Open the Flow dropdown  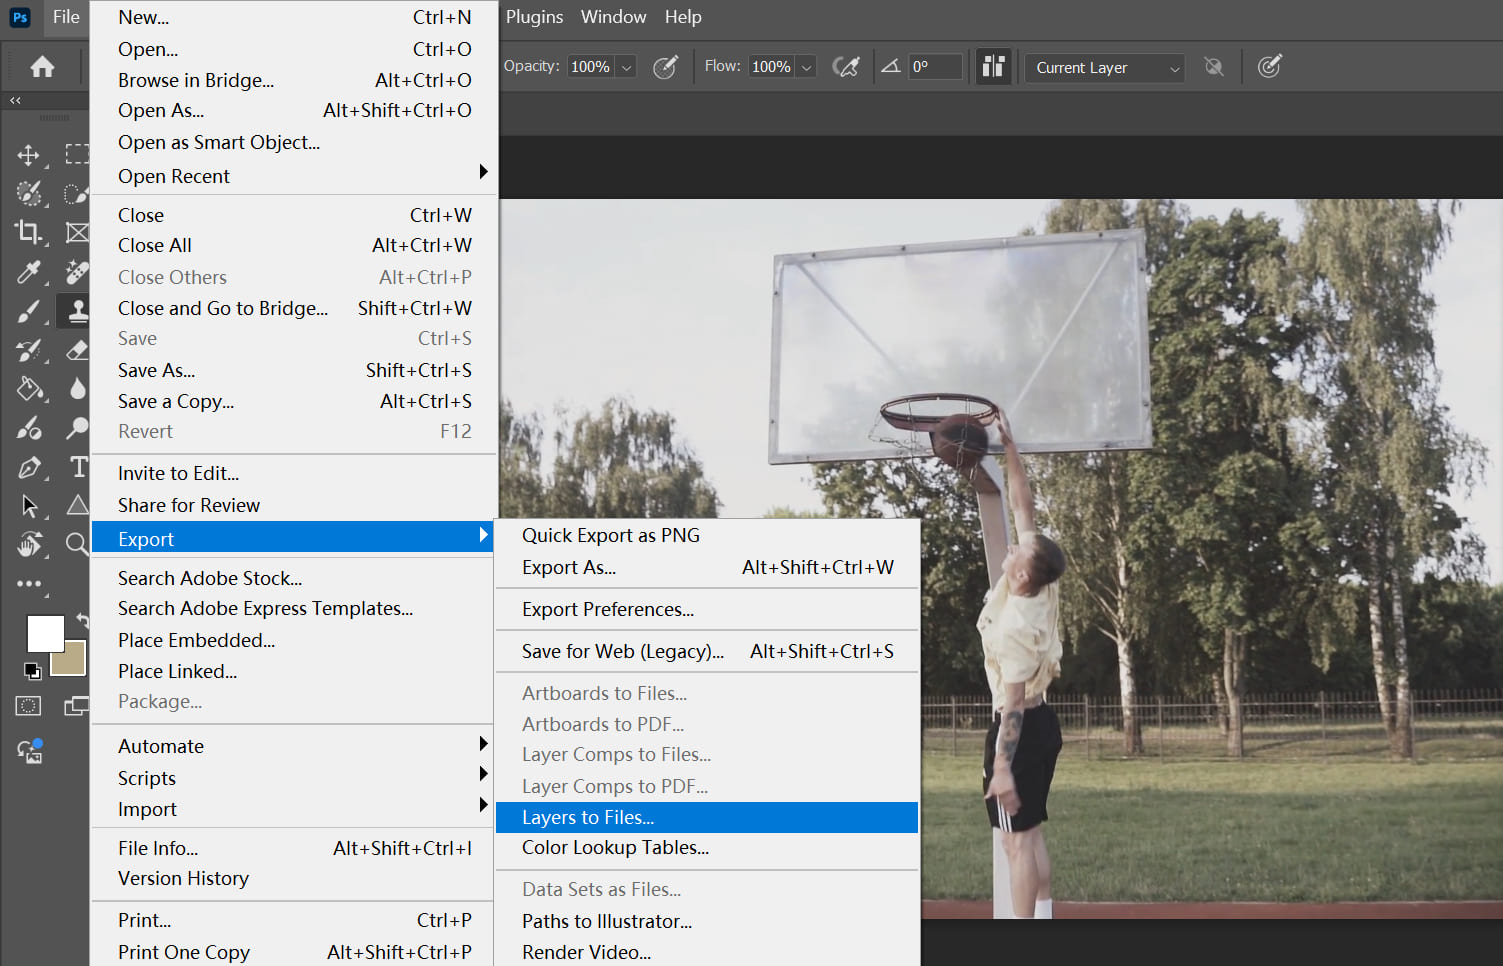[807, 66]
